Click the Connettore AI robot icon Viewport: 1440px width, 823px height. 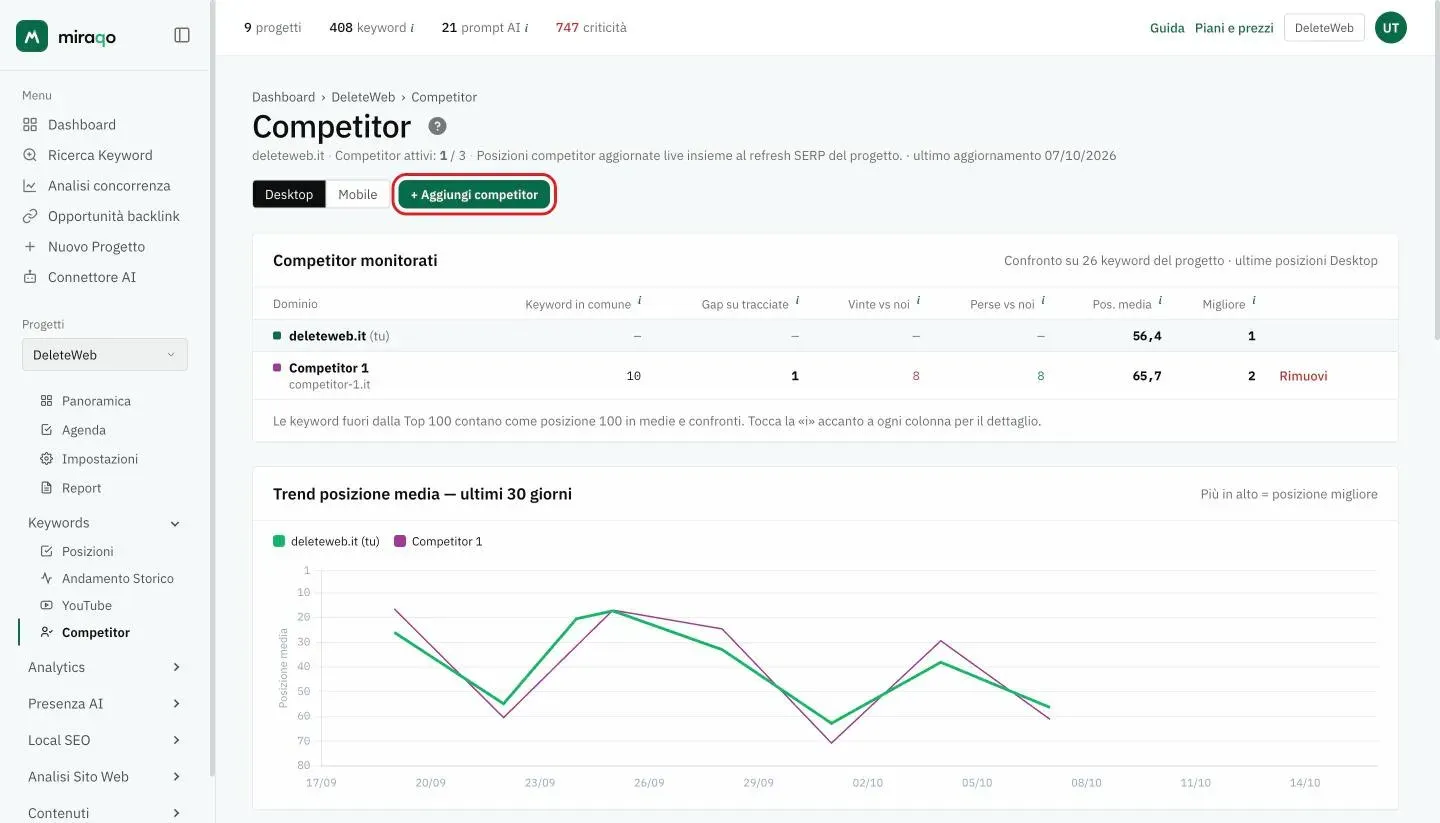[30, 277]
